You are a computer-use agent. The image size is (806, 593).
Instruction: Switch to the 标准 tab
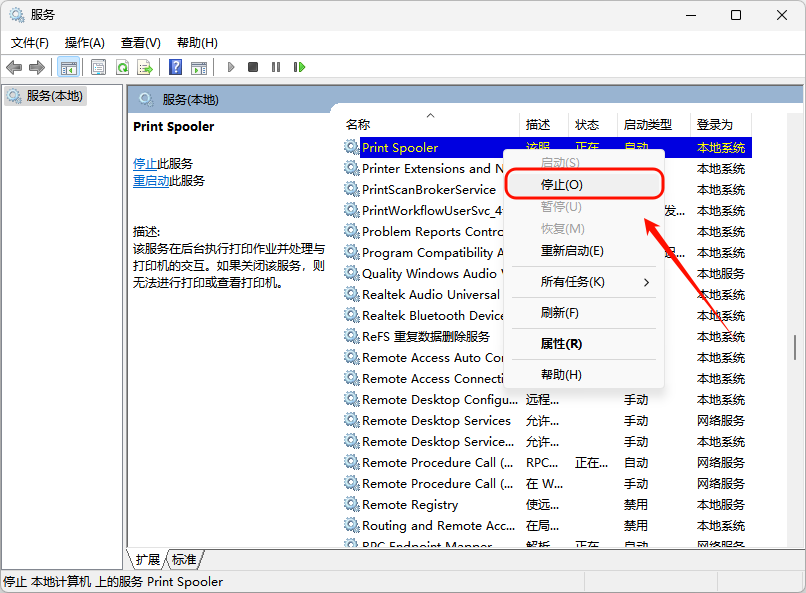[184, 559]
